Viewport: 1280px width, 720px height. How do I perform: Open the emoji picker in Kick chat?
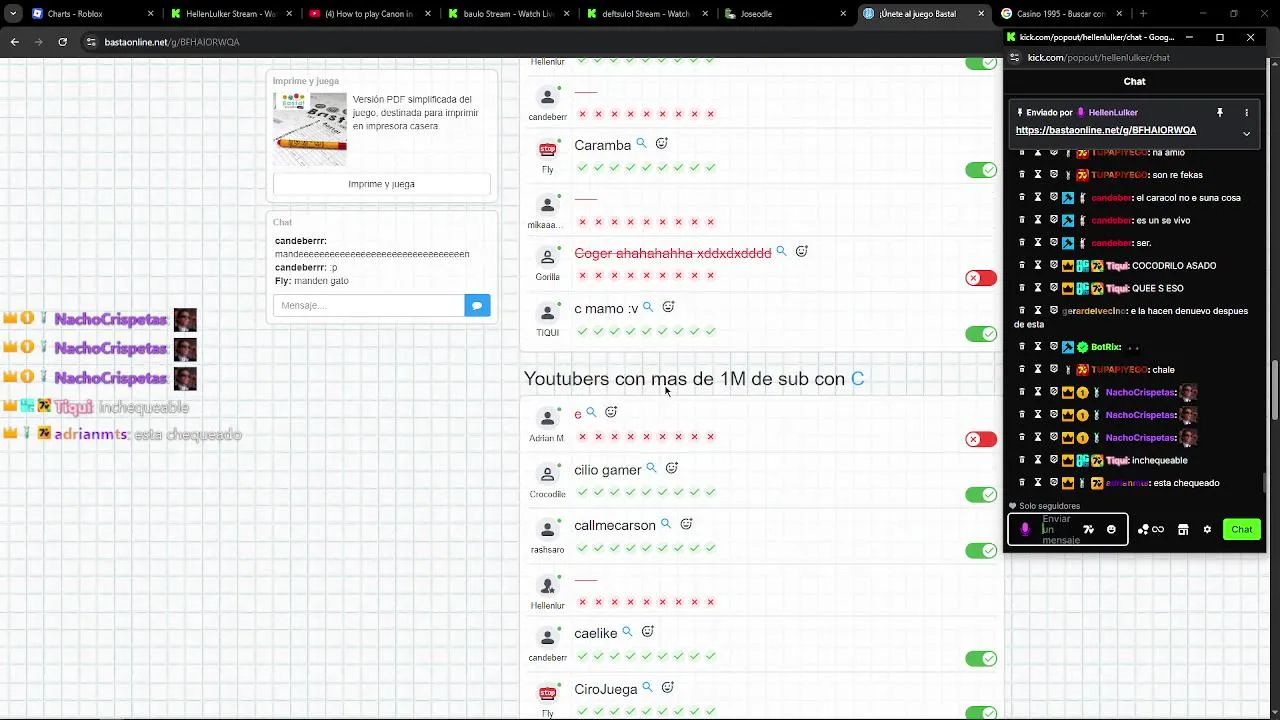coord(1111,529)
